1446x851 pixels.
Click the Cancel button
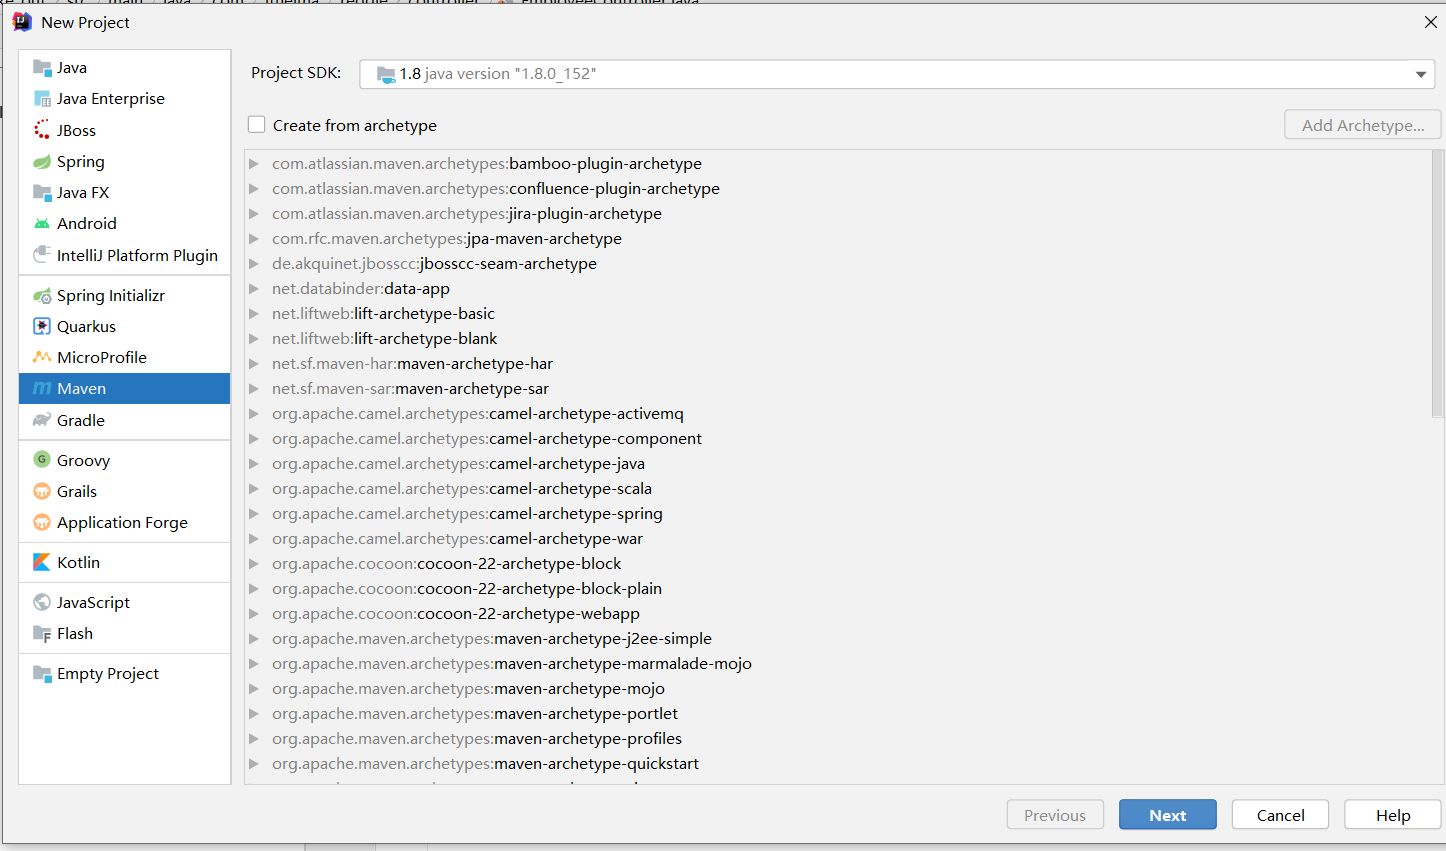tap(1280, 815)
